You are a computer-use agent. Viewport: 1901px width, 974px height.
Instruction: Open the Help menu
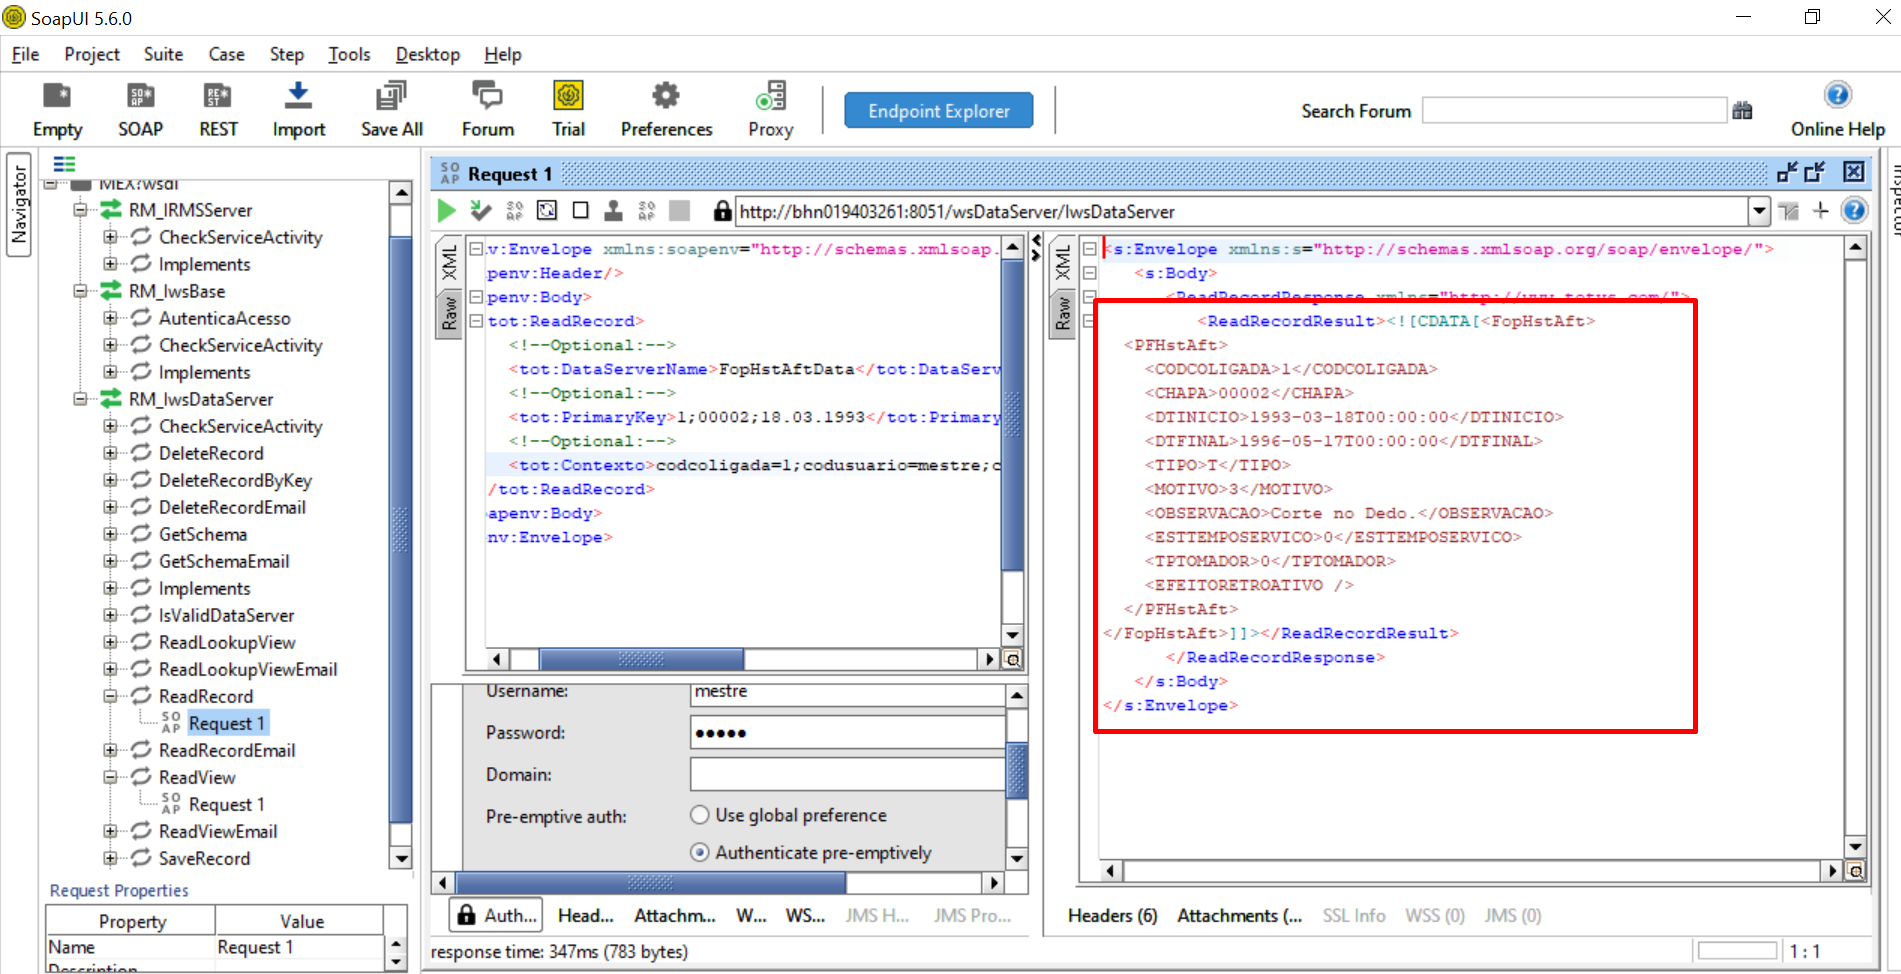tap(503, 54)
